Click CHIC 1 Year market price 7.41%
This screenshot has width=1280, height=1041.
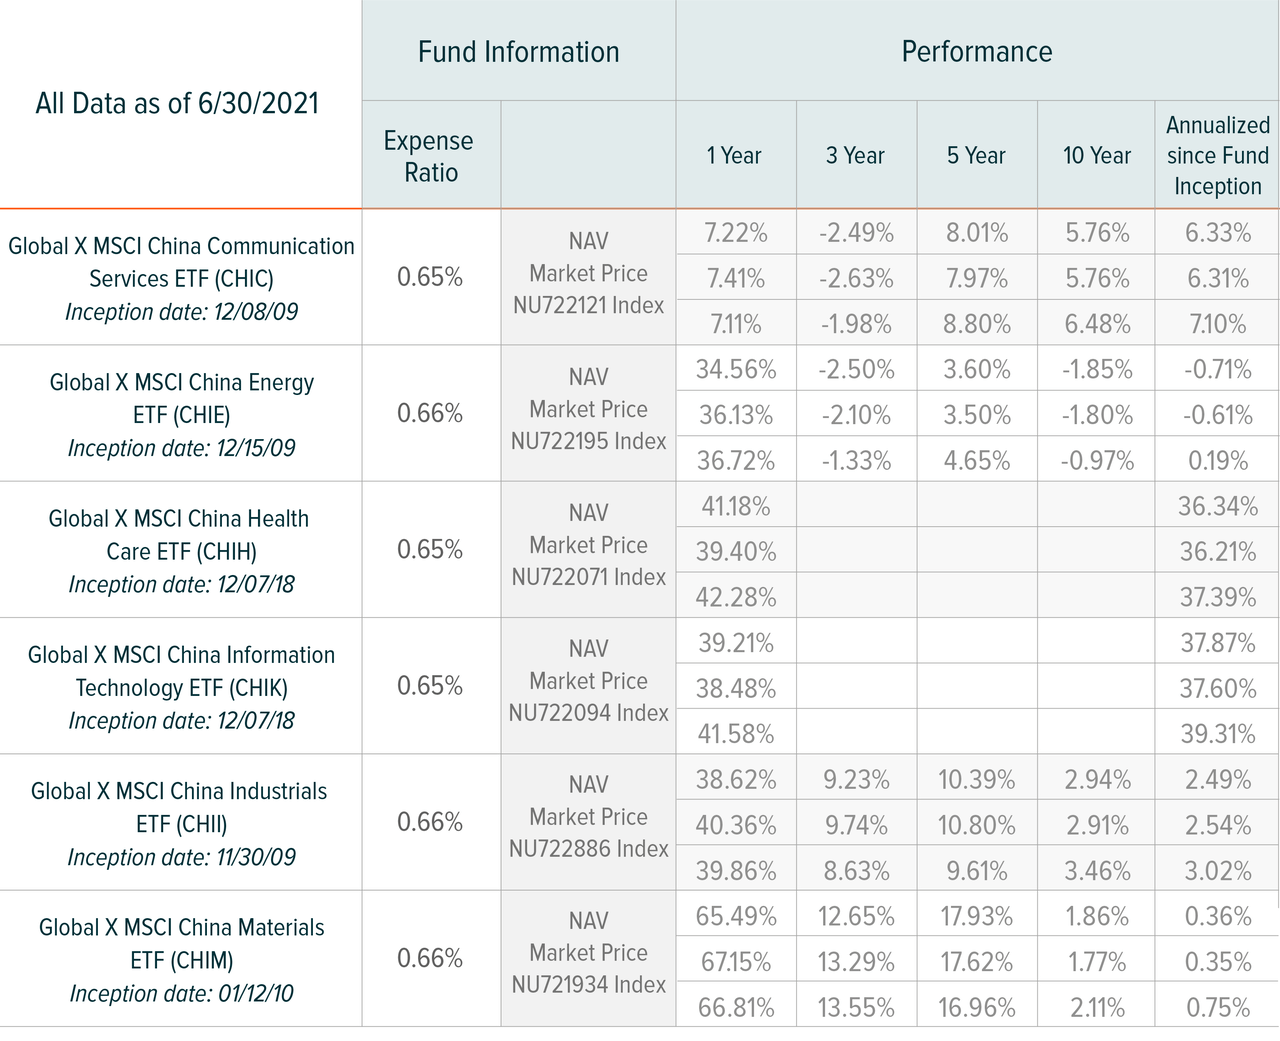coord(736,278)
